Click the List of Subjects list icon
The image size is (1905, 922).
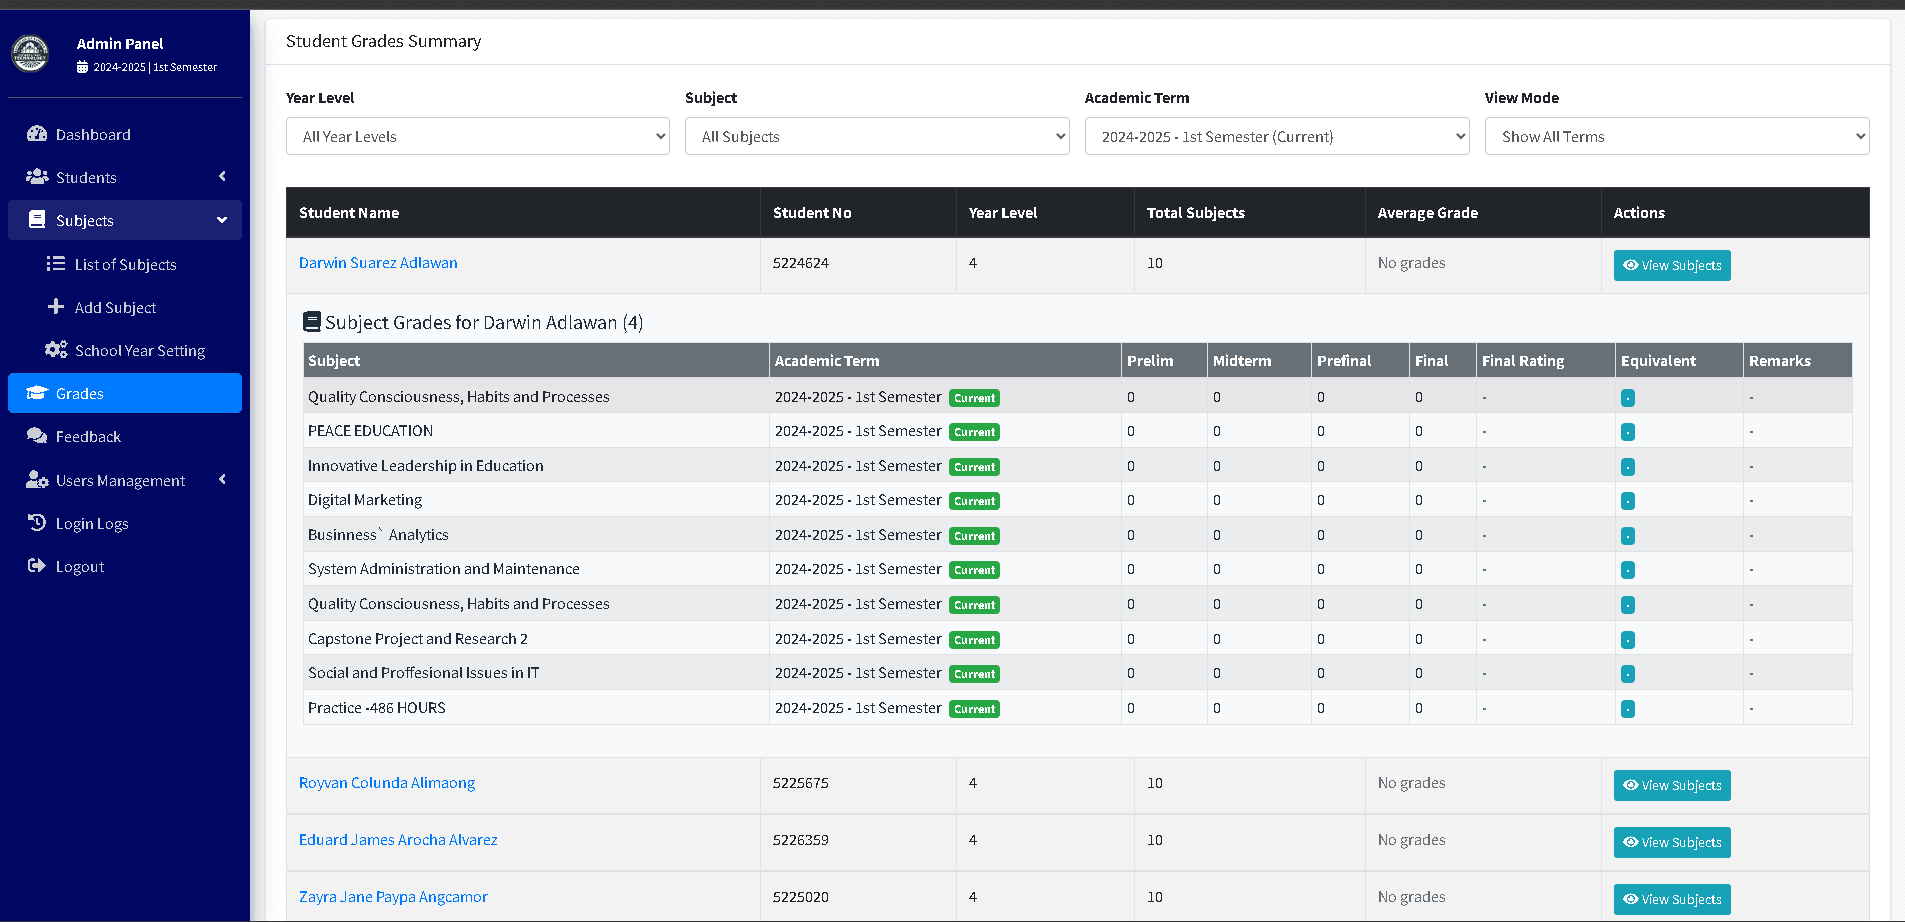tap(56, 264)
